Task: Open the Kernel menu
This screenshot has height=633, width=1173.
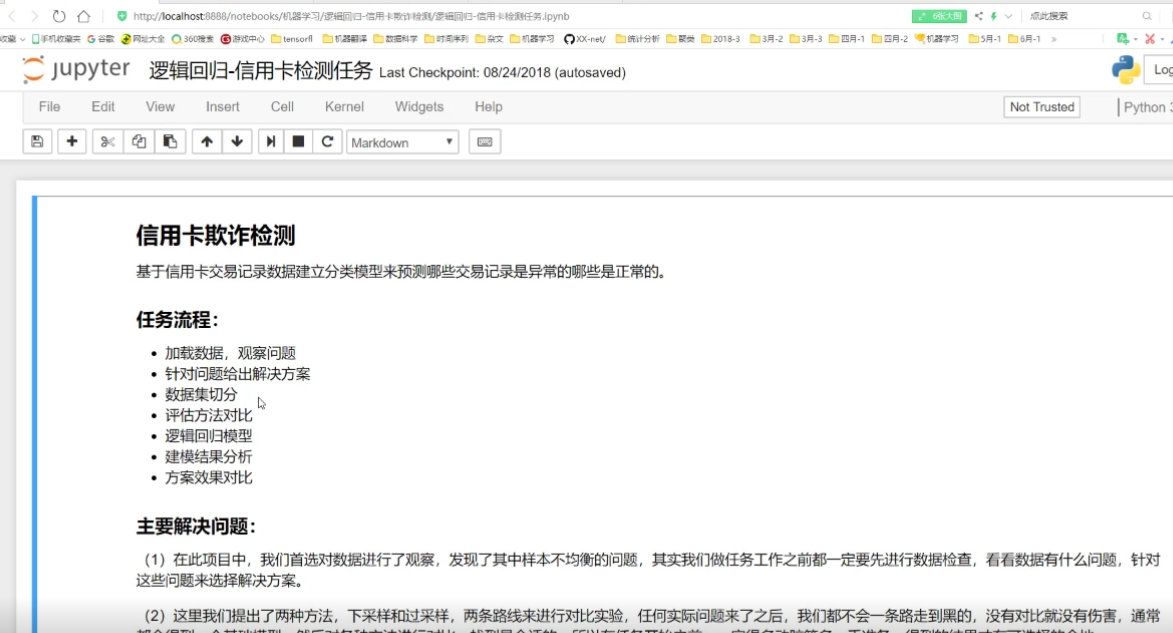Action: [x=344, y=107]
